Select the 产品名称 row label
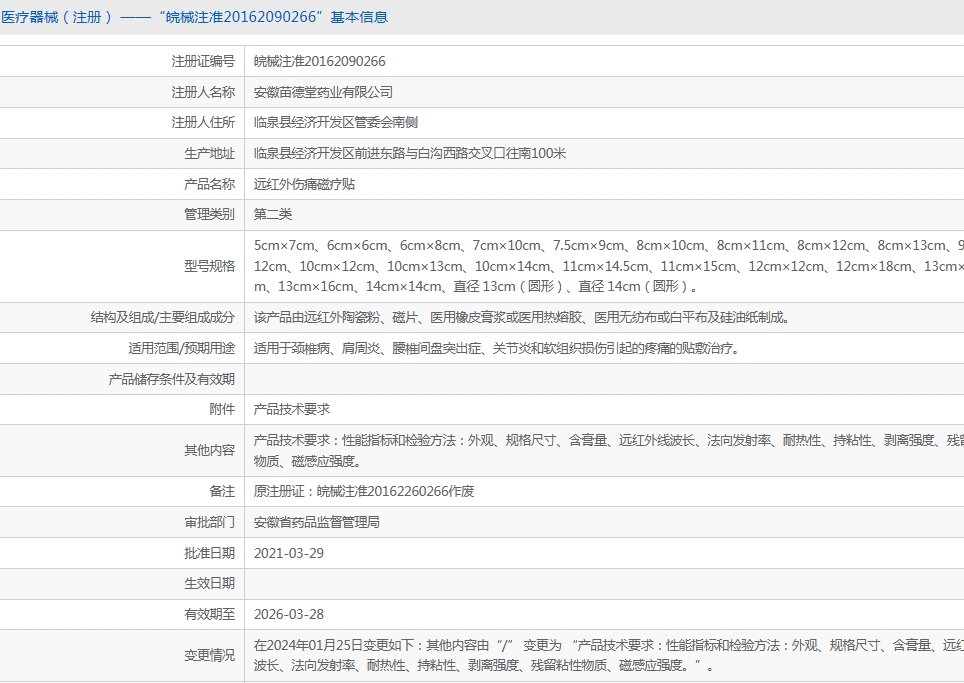The height and width of the screenshot is (683, 964). tap(209, 184)
